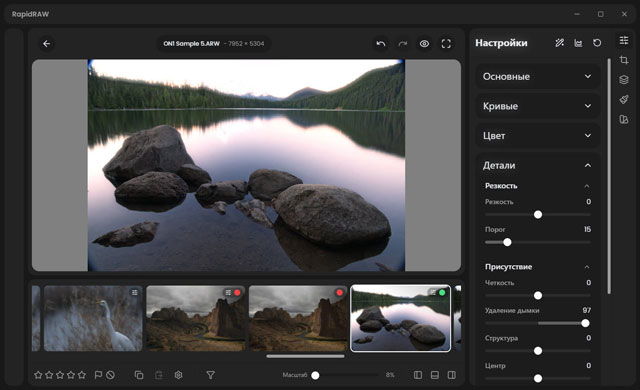
Task: Rate image five stars
Action: 82,375
